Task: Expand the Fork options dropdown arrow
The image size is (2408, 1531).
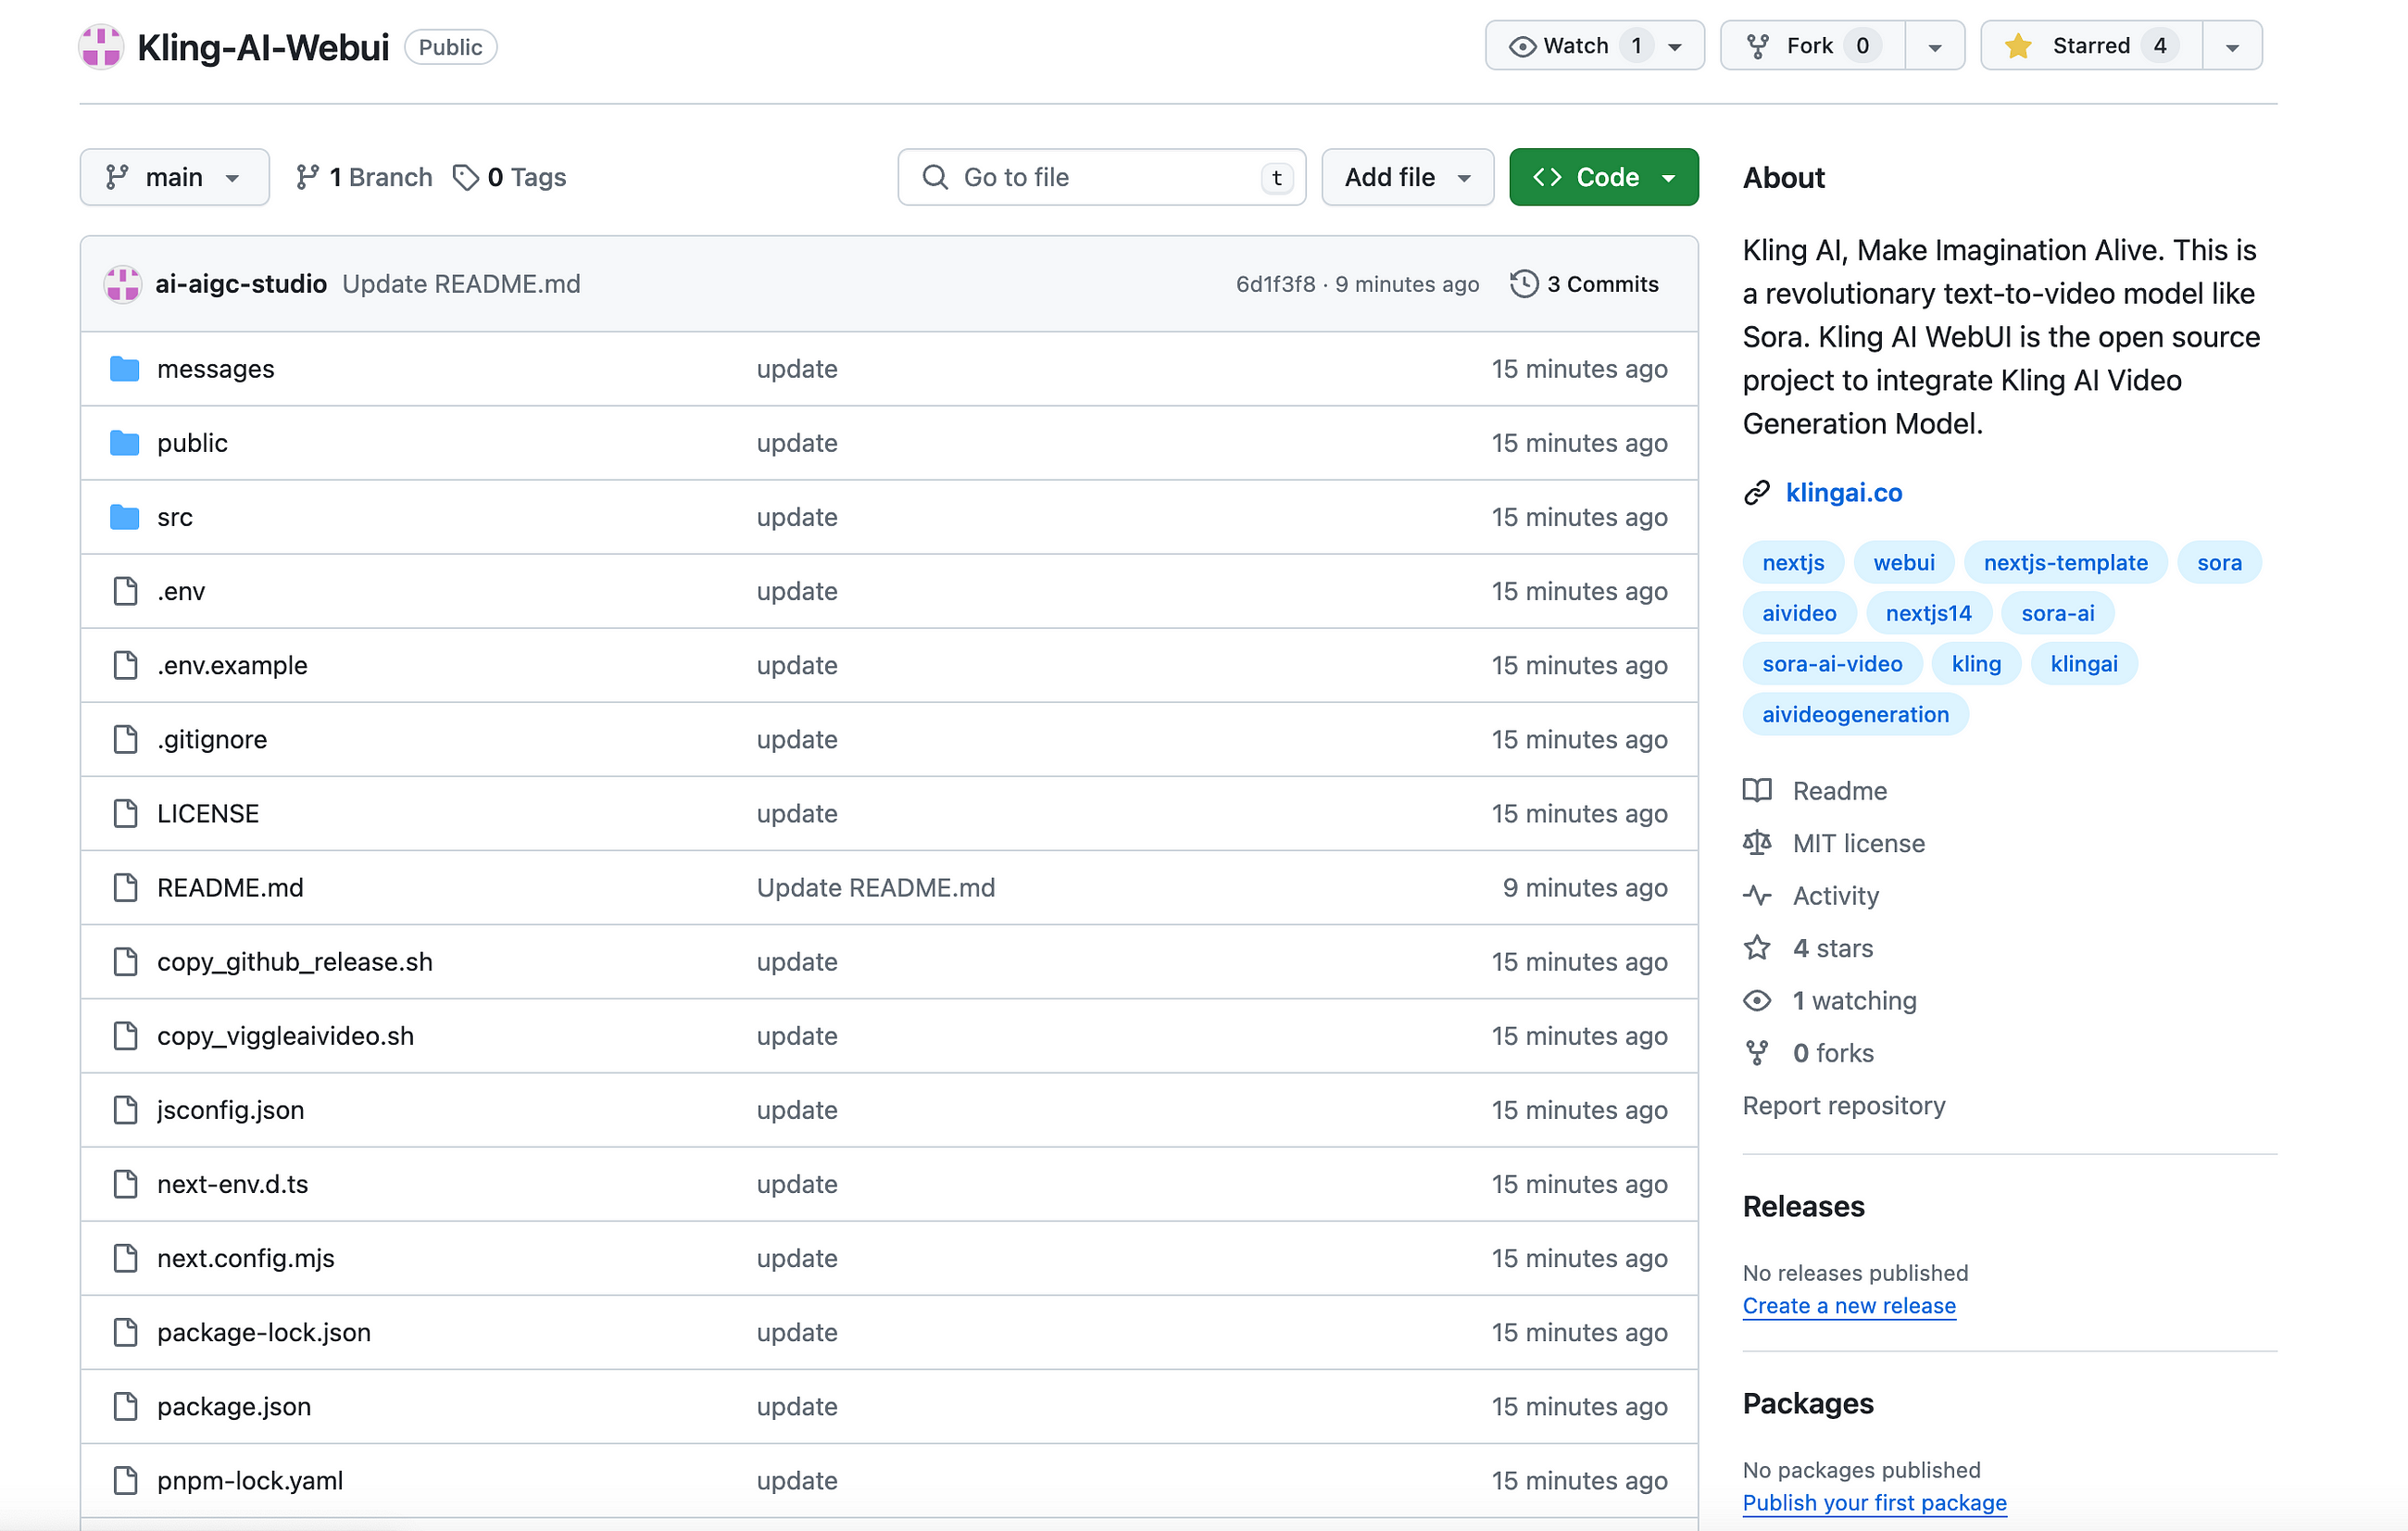Action: 1935,46
